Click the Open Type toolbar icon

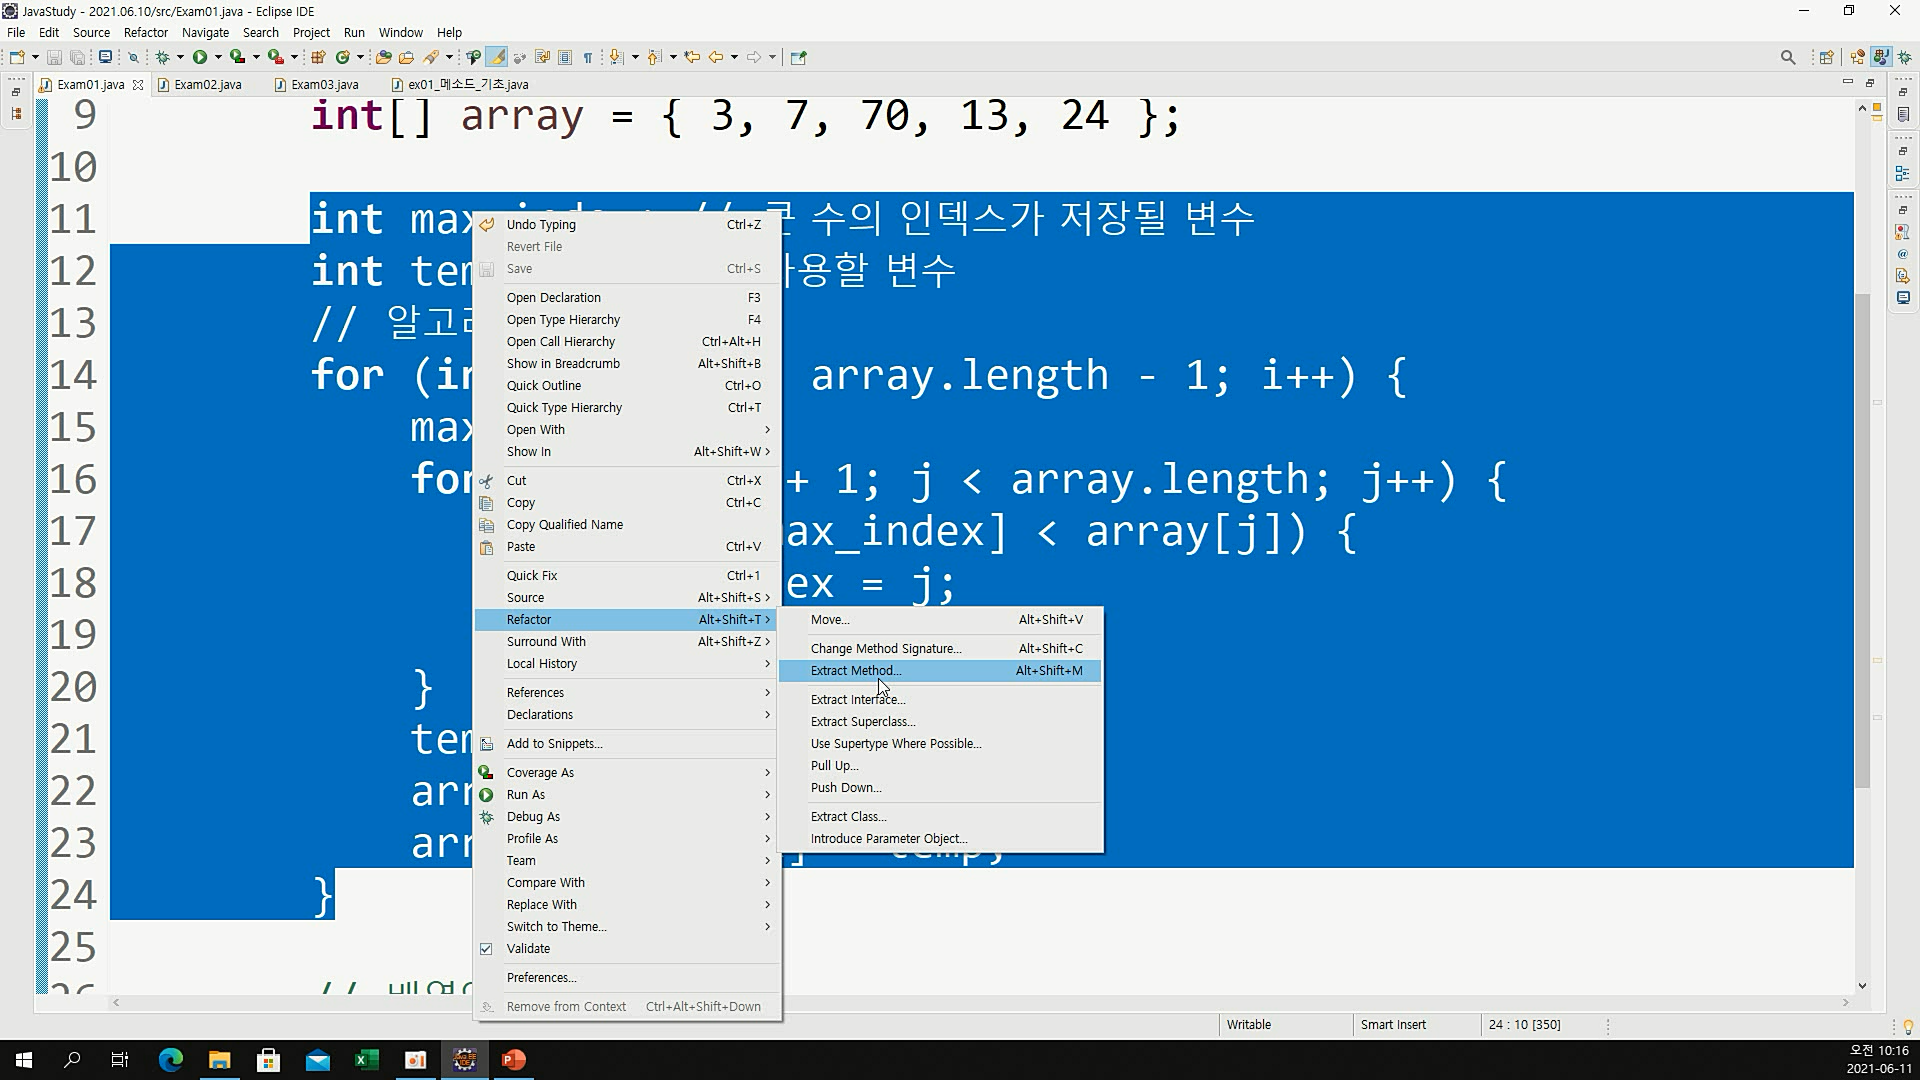384,57
